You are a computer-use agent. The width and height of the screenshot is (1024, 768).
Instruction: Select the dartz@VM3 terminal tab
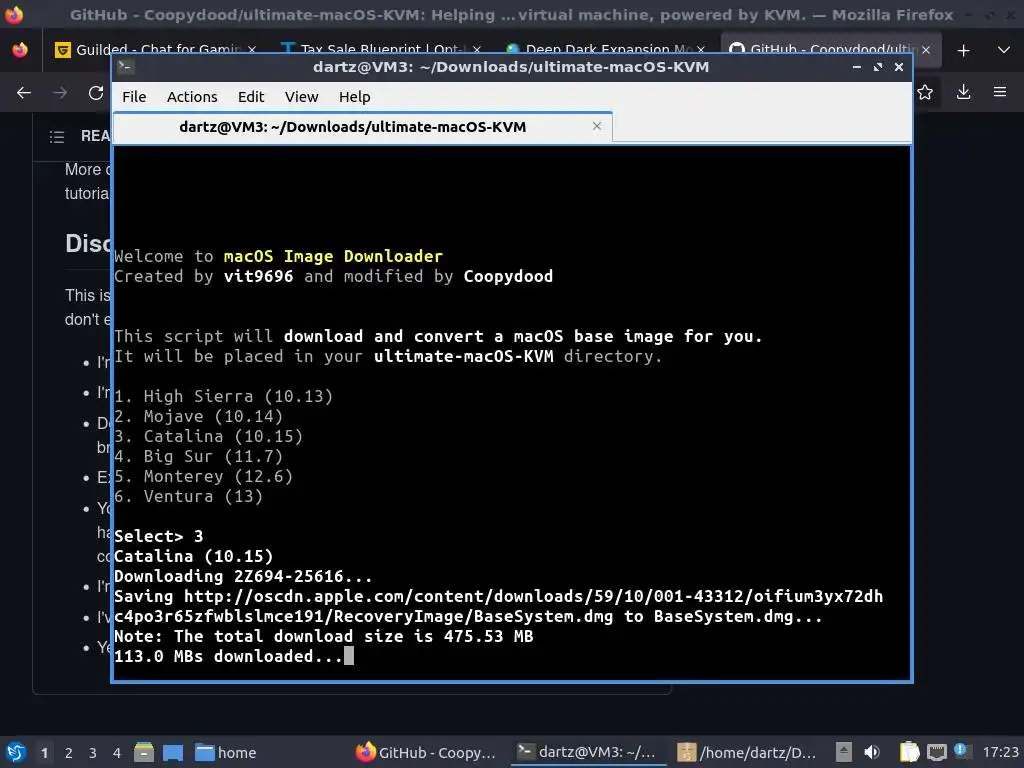362,127
